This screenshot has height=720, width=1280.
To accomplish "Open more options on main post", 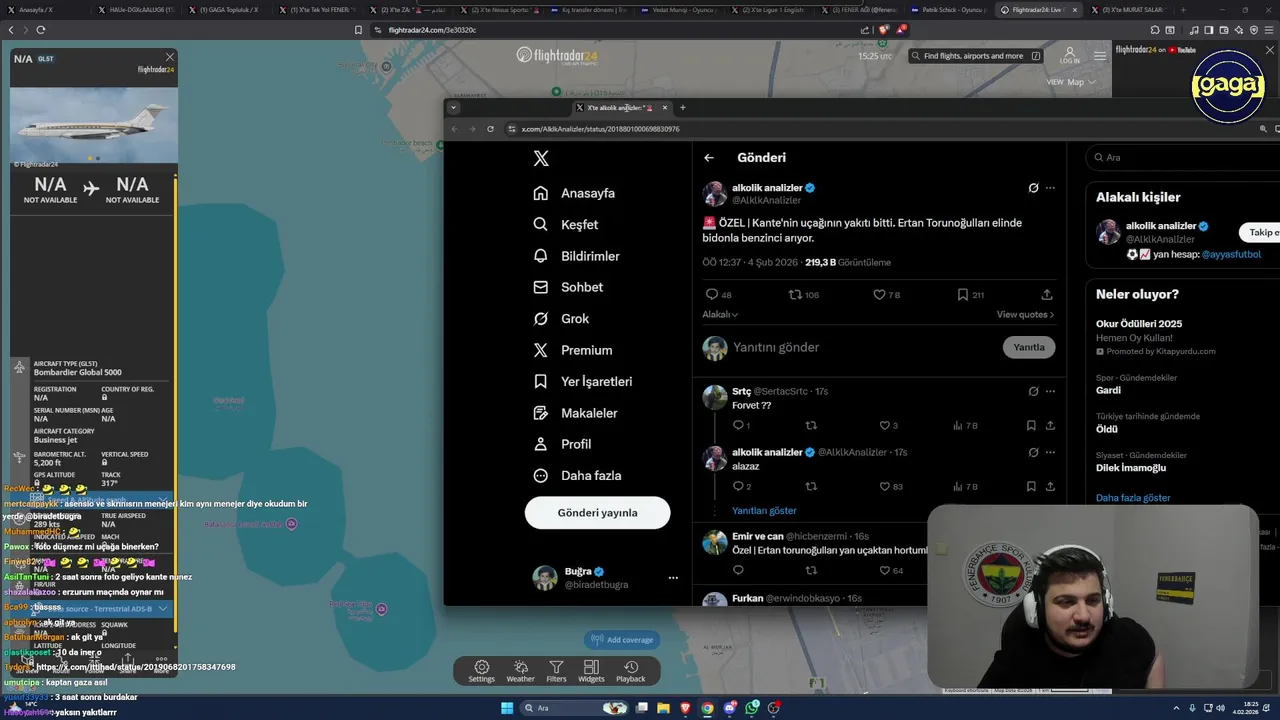I will pyautogui.click(x=1050, y=188).
